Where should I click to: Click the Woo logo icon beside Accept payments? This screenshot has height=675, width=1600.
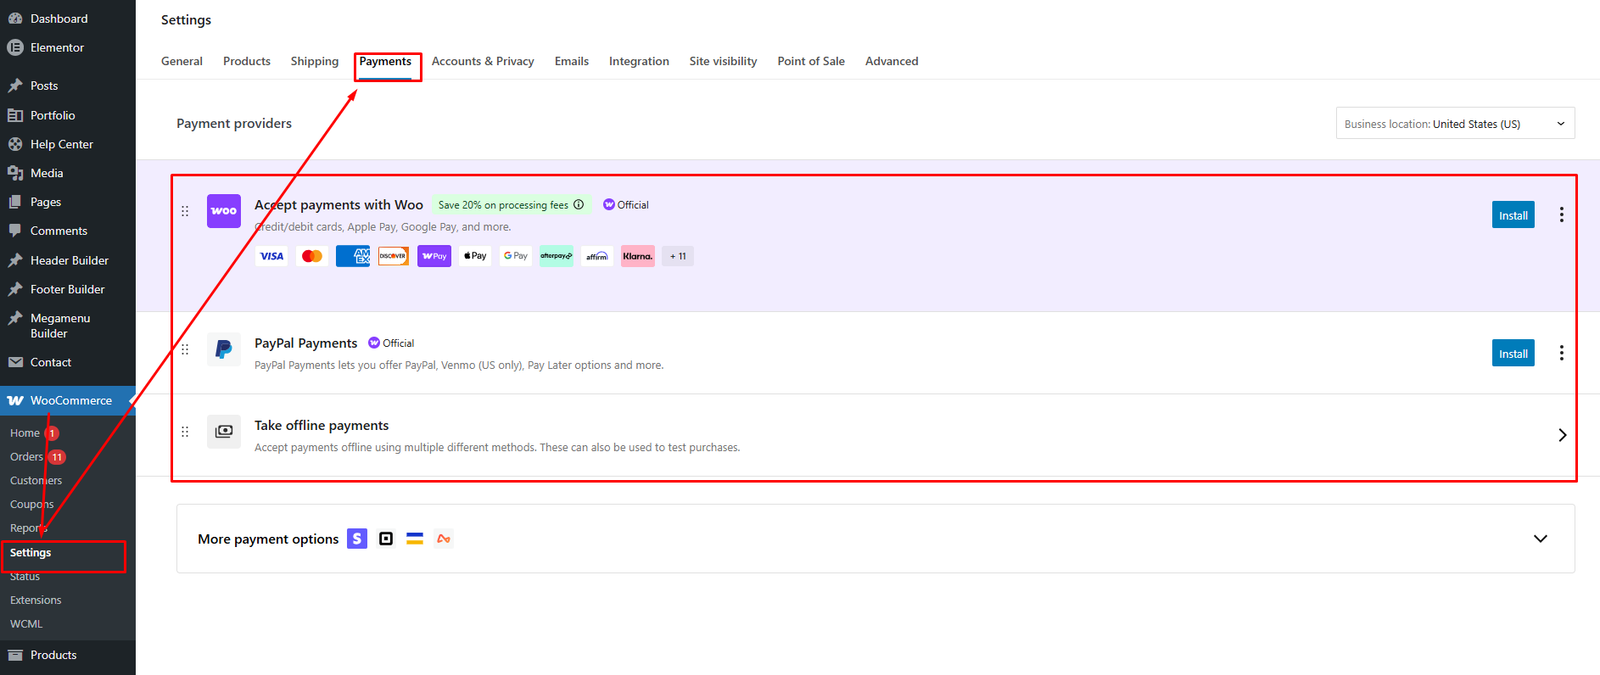[224, 211]
